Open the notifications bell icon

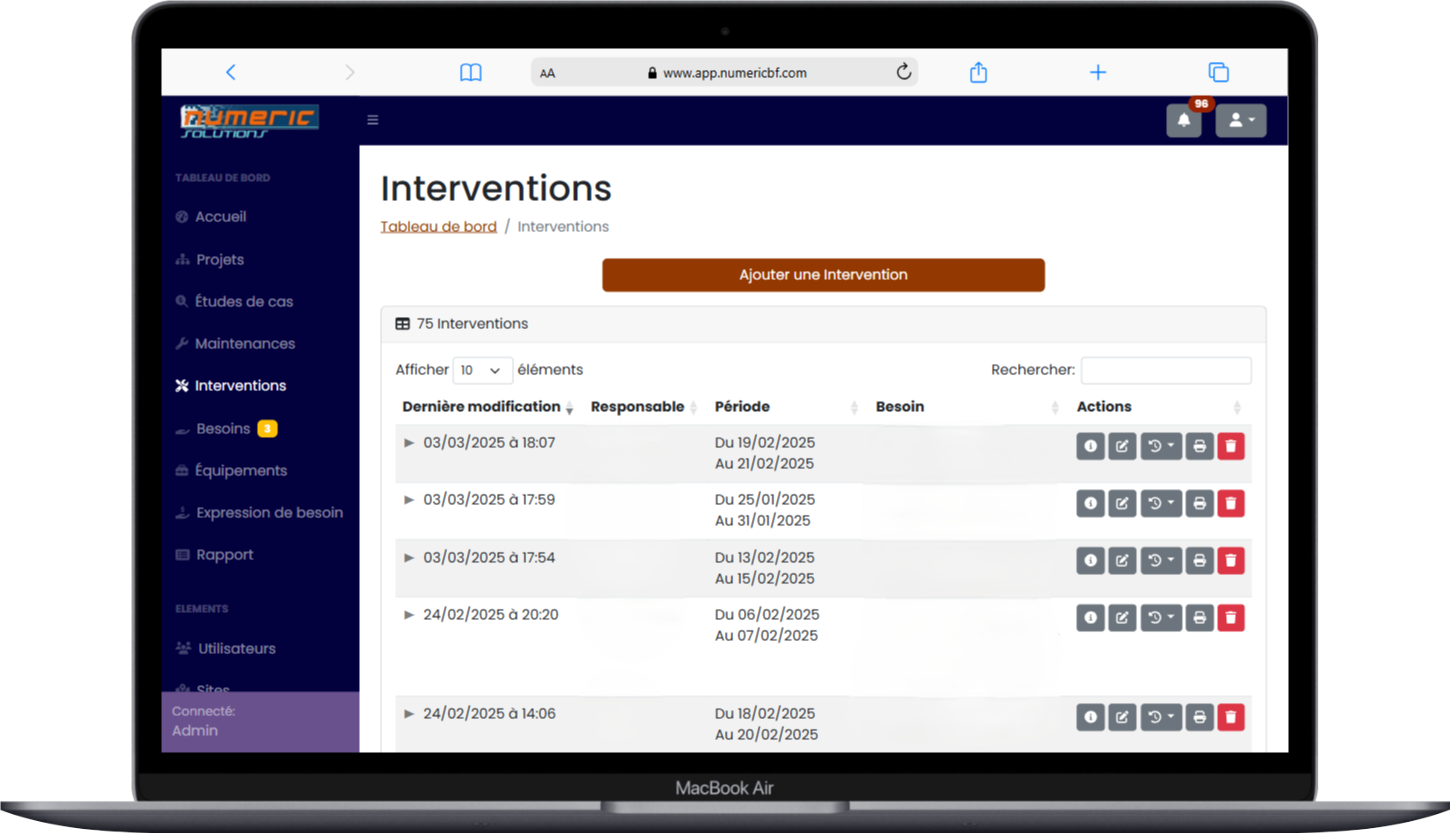[x=1183, y=121]
